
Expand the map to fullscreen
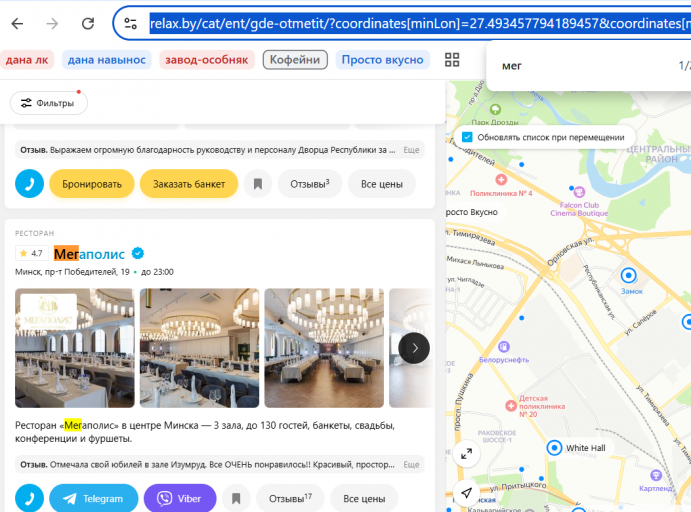point(466,453)
